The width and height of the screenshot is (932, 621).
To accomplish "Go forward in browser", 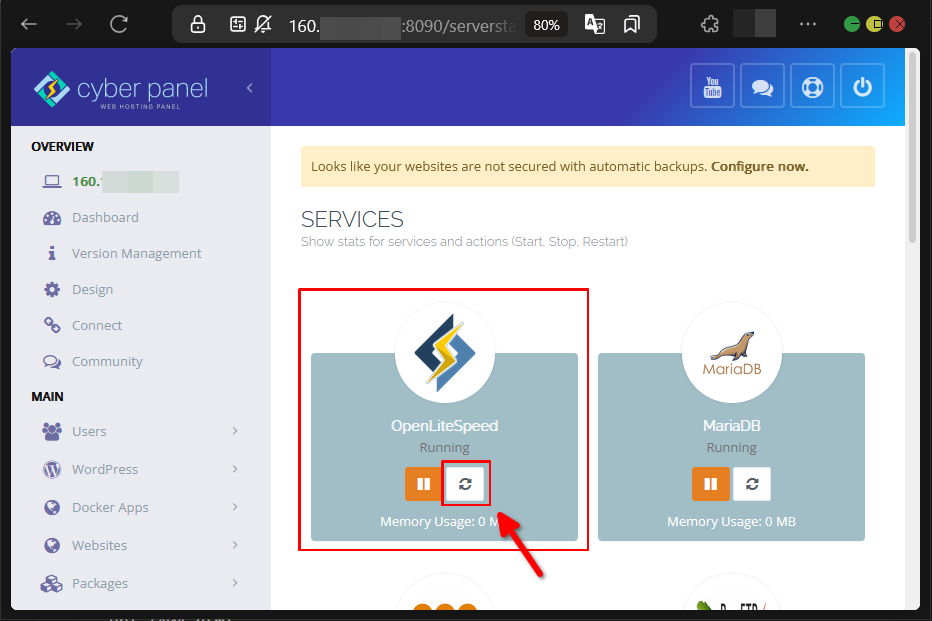I will pyautogui.click(x=74, y=24).
